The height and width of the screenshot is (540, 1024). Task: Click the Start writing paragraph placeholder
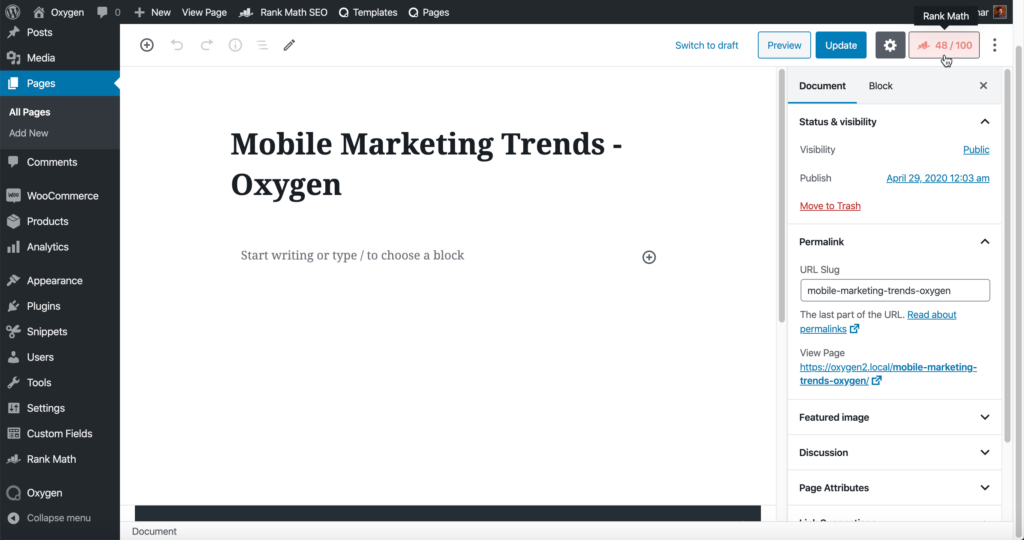[353, 255]
